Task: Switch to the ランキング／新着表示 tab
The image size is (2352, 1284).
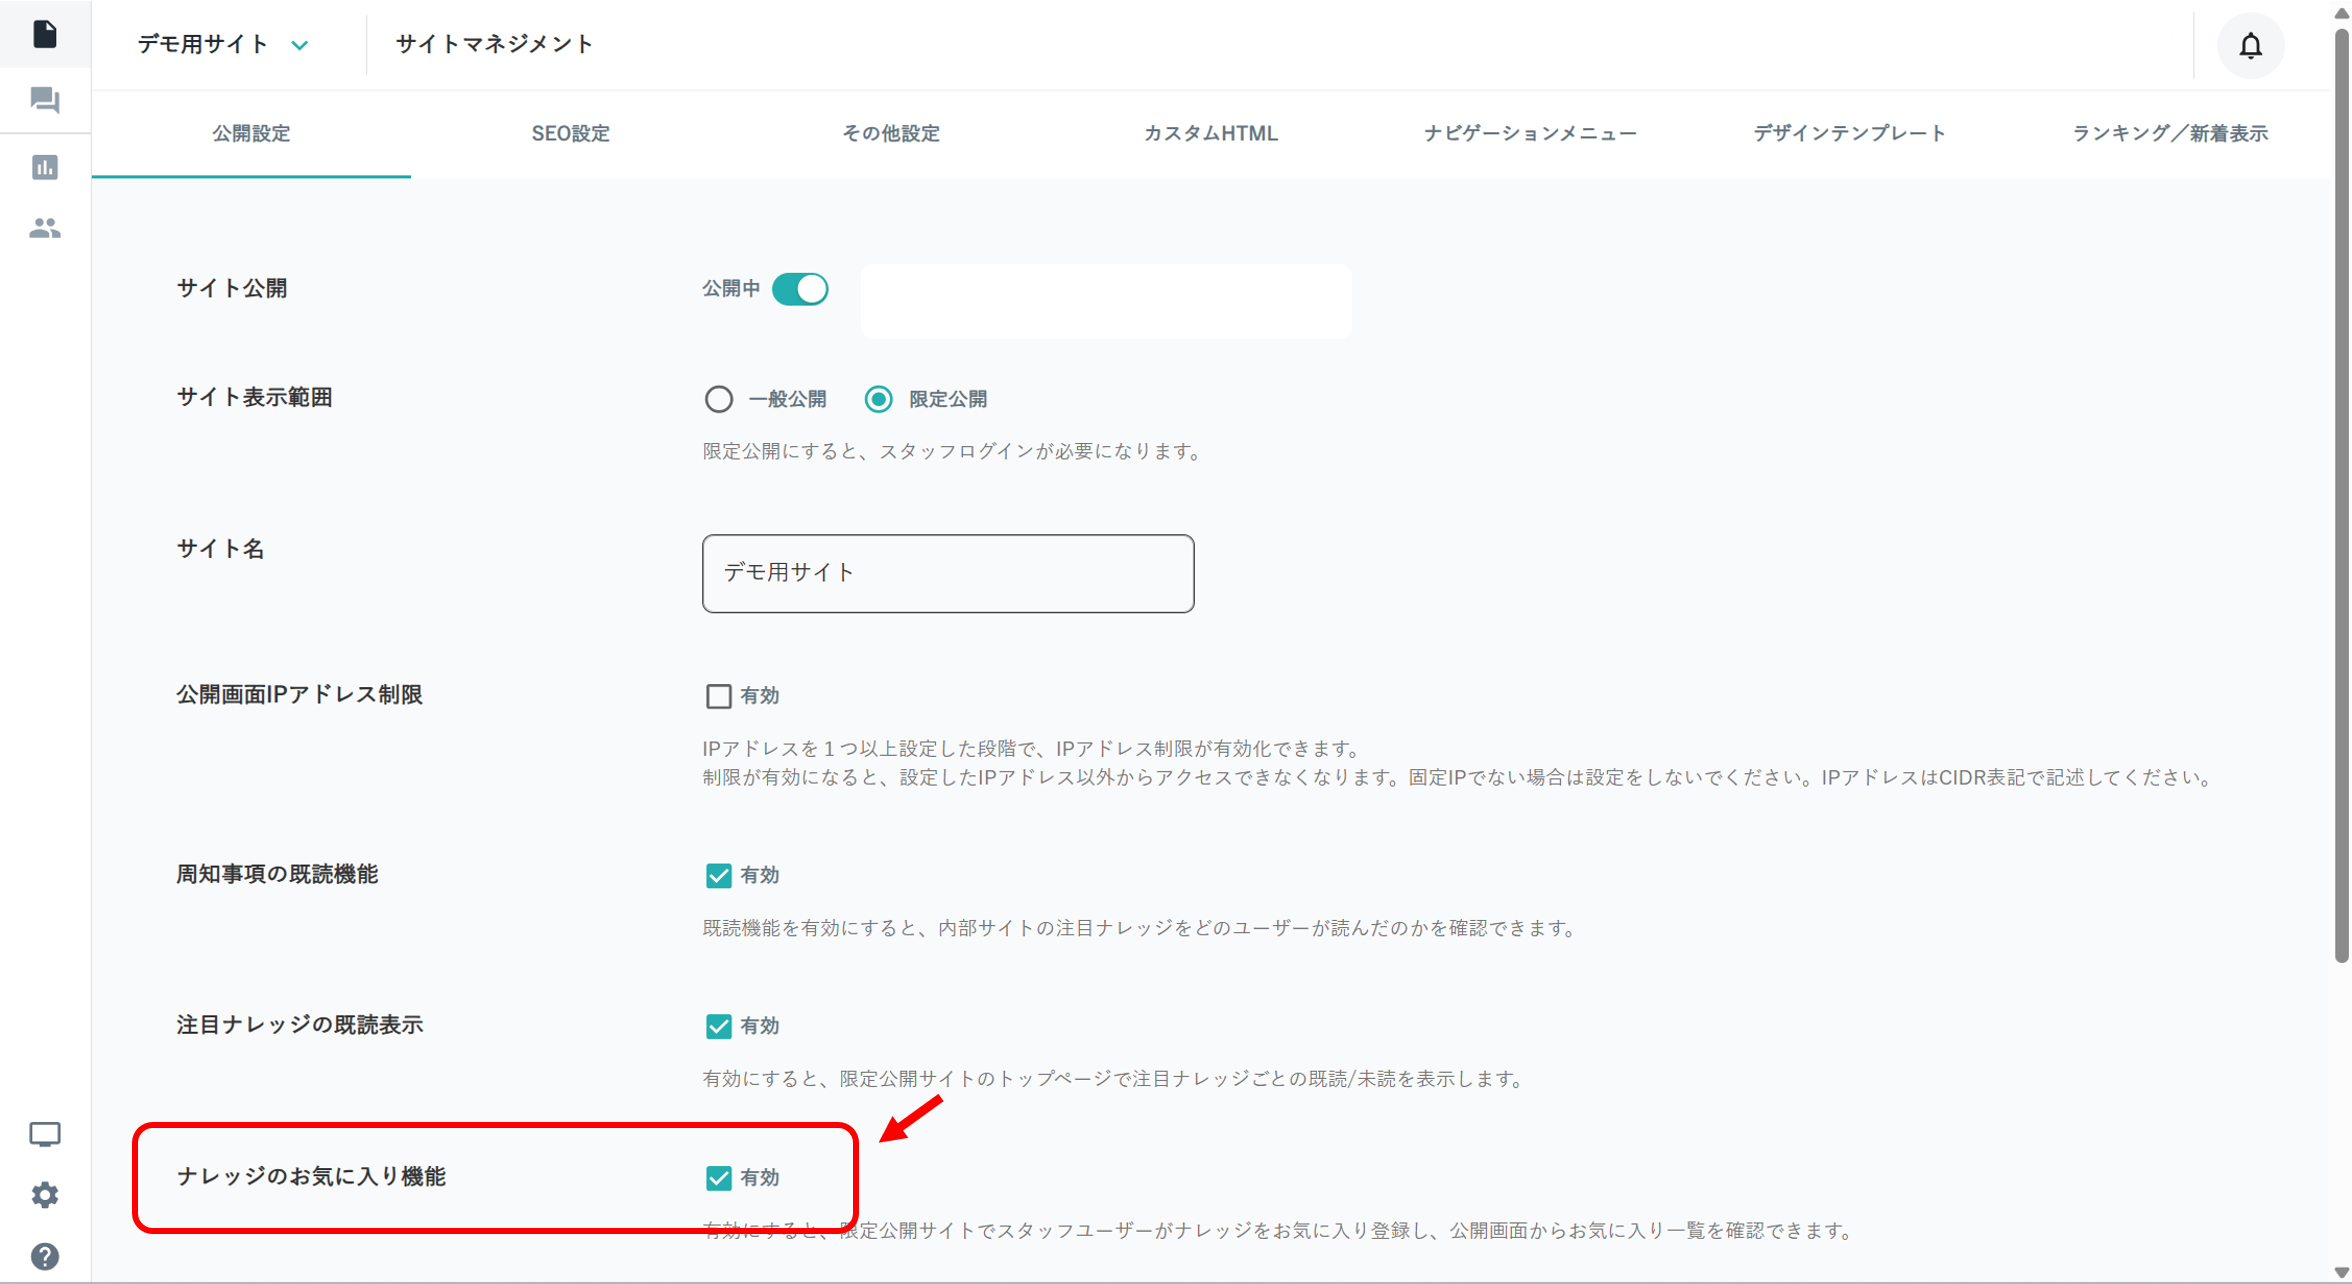Action: pyautogui.click(x=2170, y=134)
